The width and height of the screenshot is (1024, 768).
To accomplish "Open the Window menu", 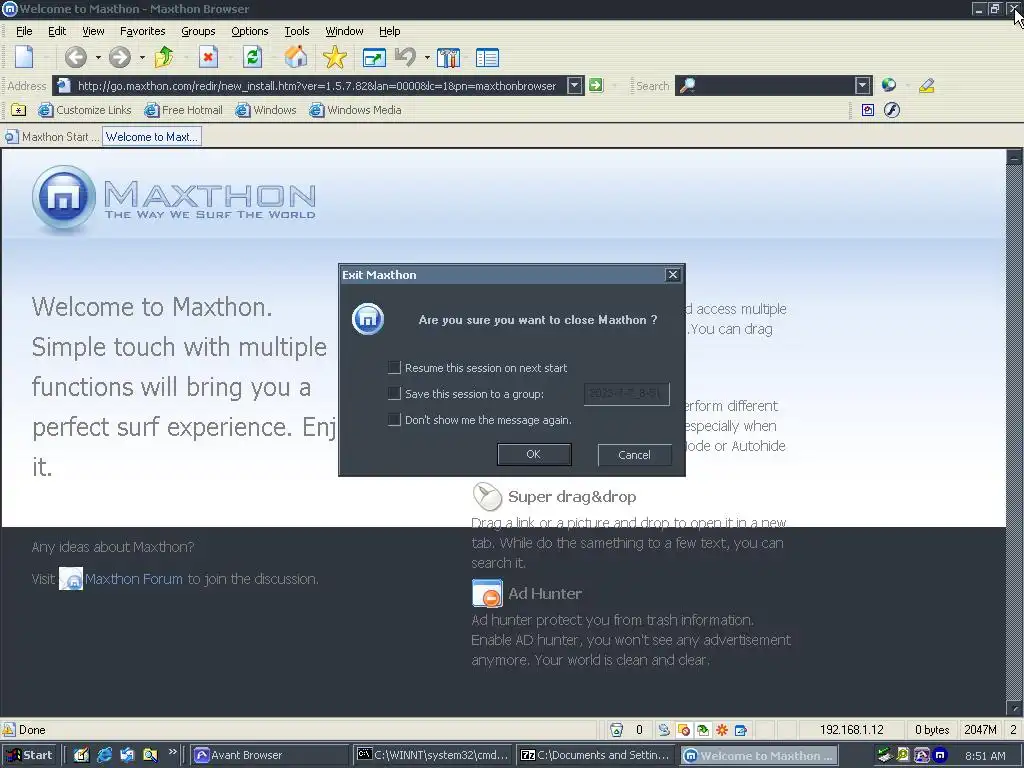I will (344, 31).
